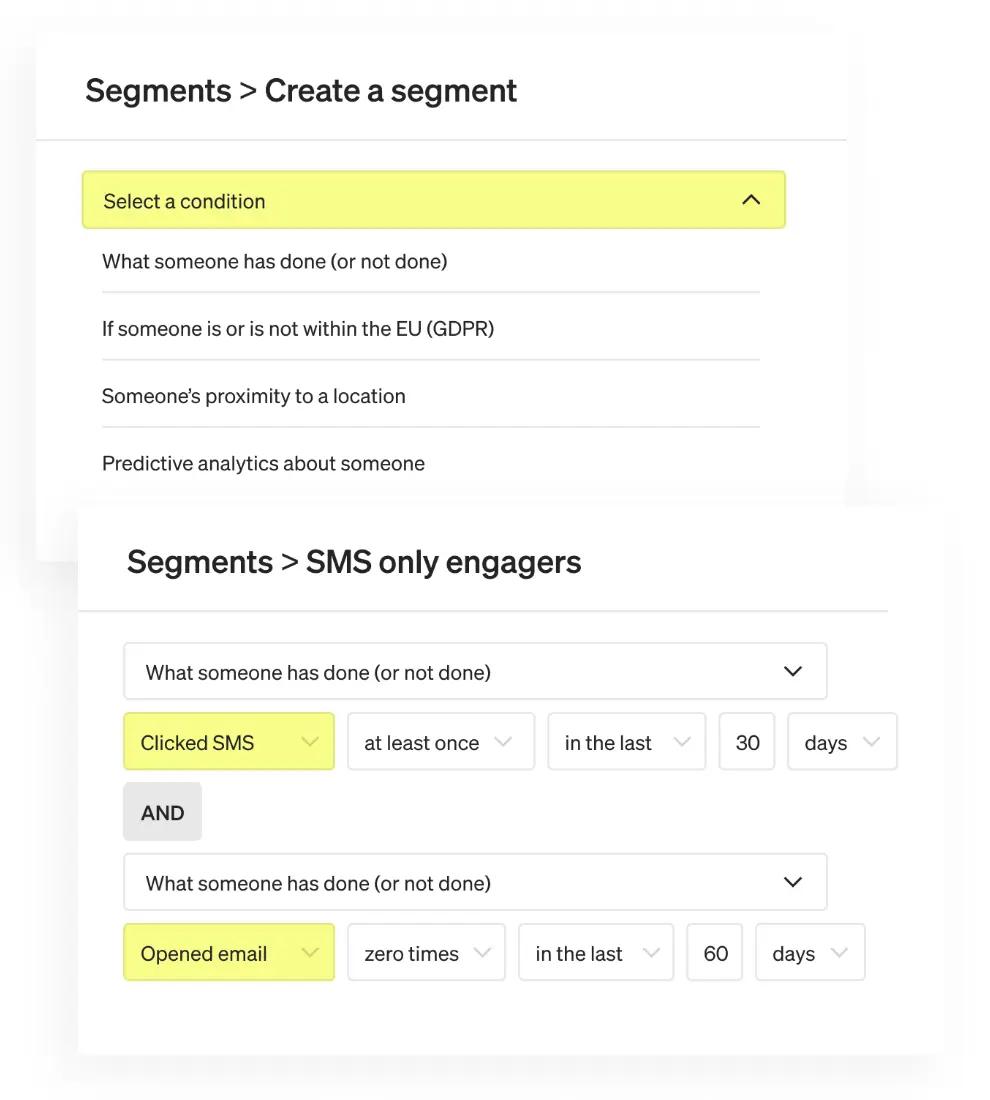Pick 'Someone's proximity to a location' condition
This screenshot has width=990, height=1100.
pyautogui.click(x=254, y=396)
